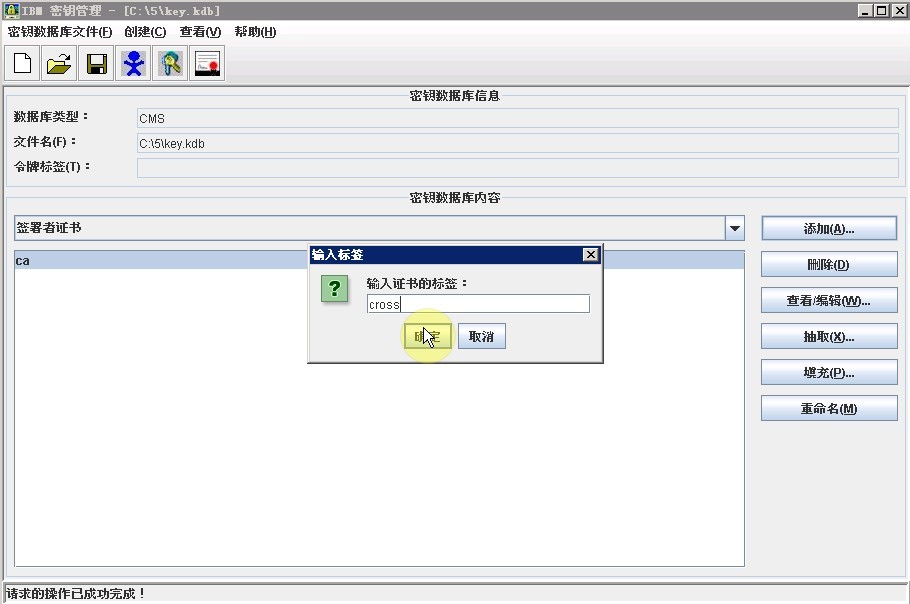The image size is (910, 604).
Task: Open the 创建(C) menu
Action: tap(145, 32)
